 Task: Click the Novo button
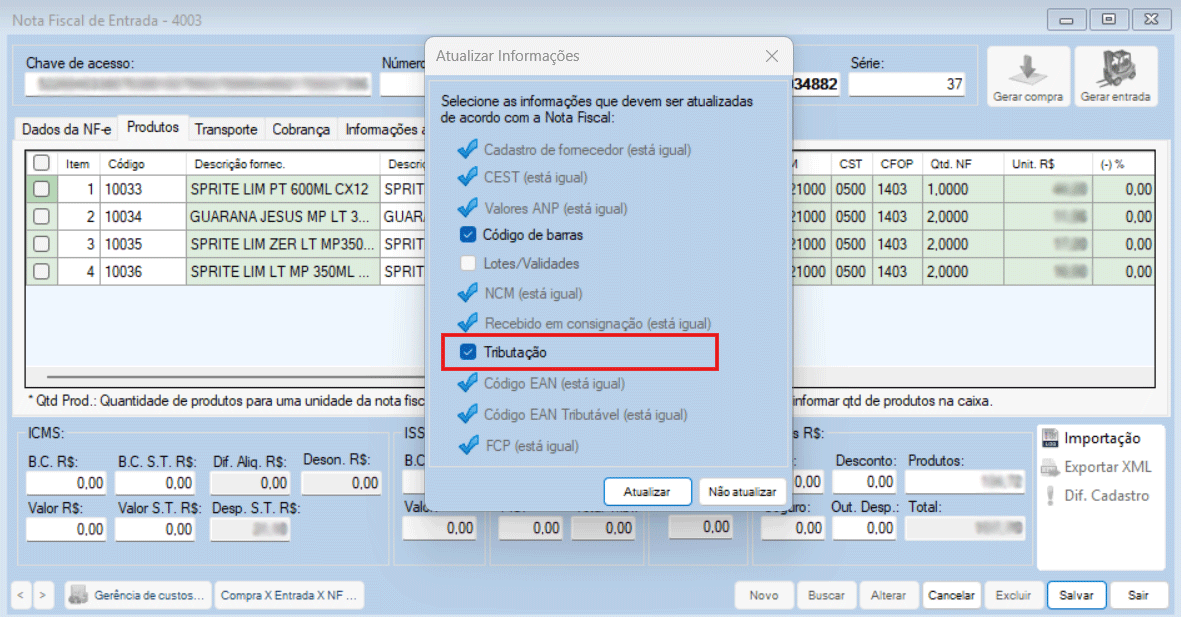tap(764, 595)
